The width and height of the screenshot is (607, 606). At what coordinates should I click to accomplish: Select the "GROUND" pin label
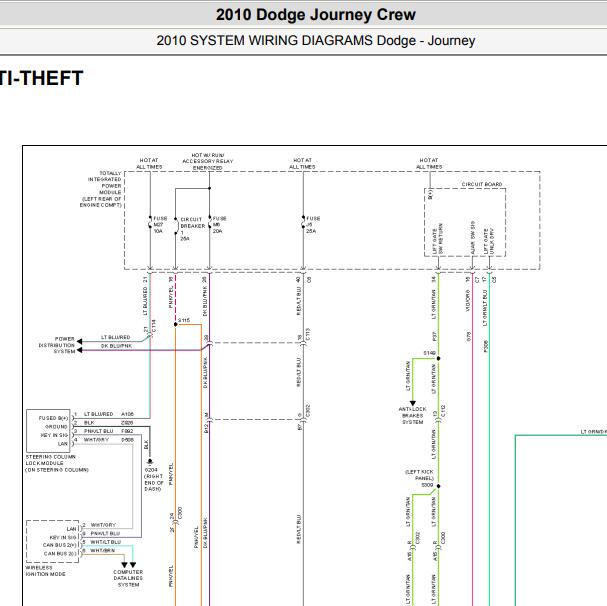57,426
